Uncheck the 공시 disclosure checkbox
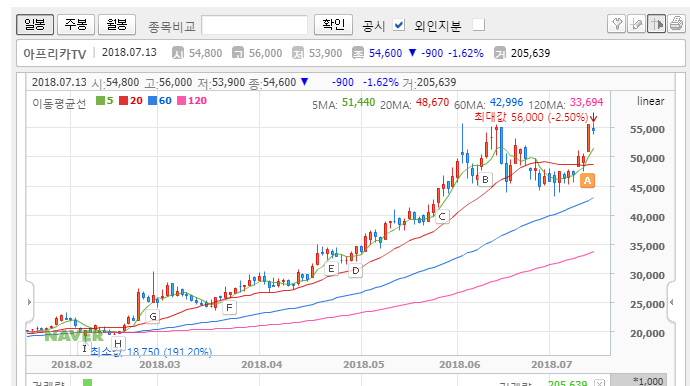This screenshot has width=690, height=386. [x=399, y=25]
